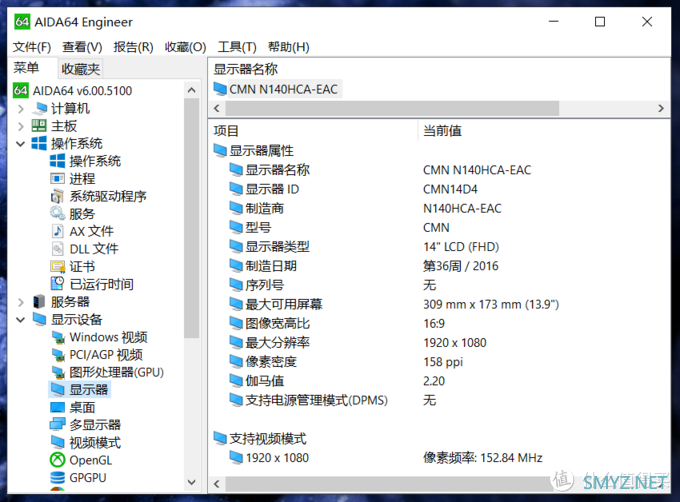Select the 多显示器 tree item
Image resolution: width=680 pixels, height=502 pixels.
pos(95,425)
